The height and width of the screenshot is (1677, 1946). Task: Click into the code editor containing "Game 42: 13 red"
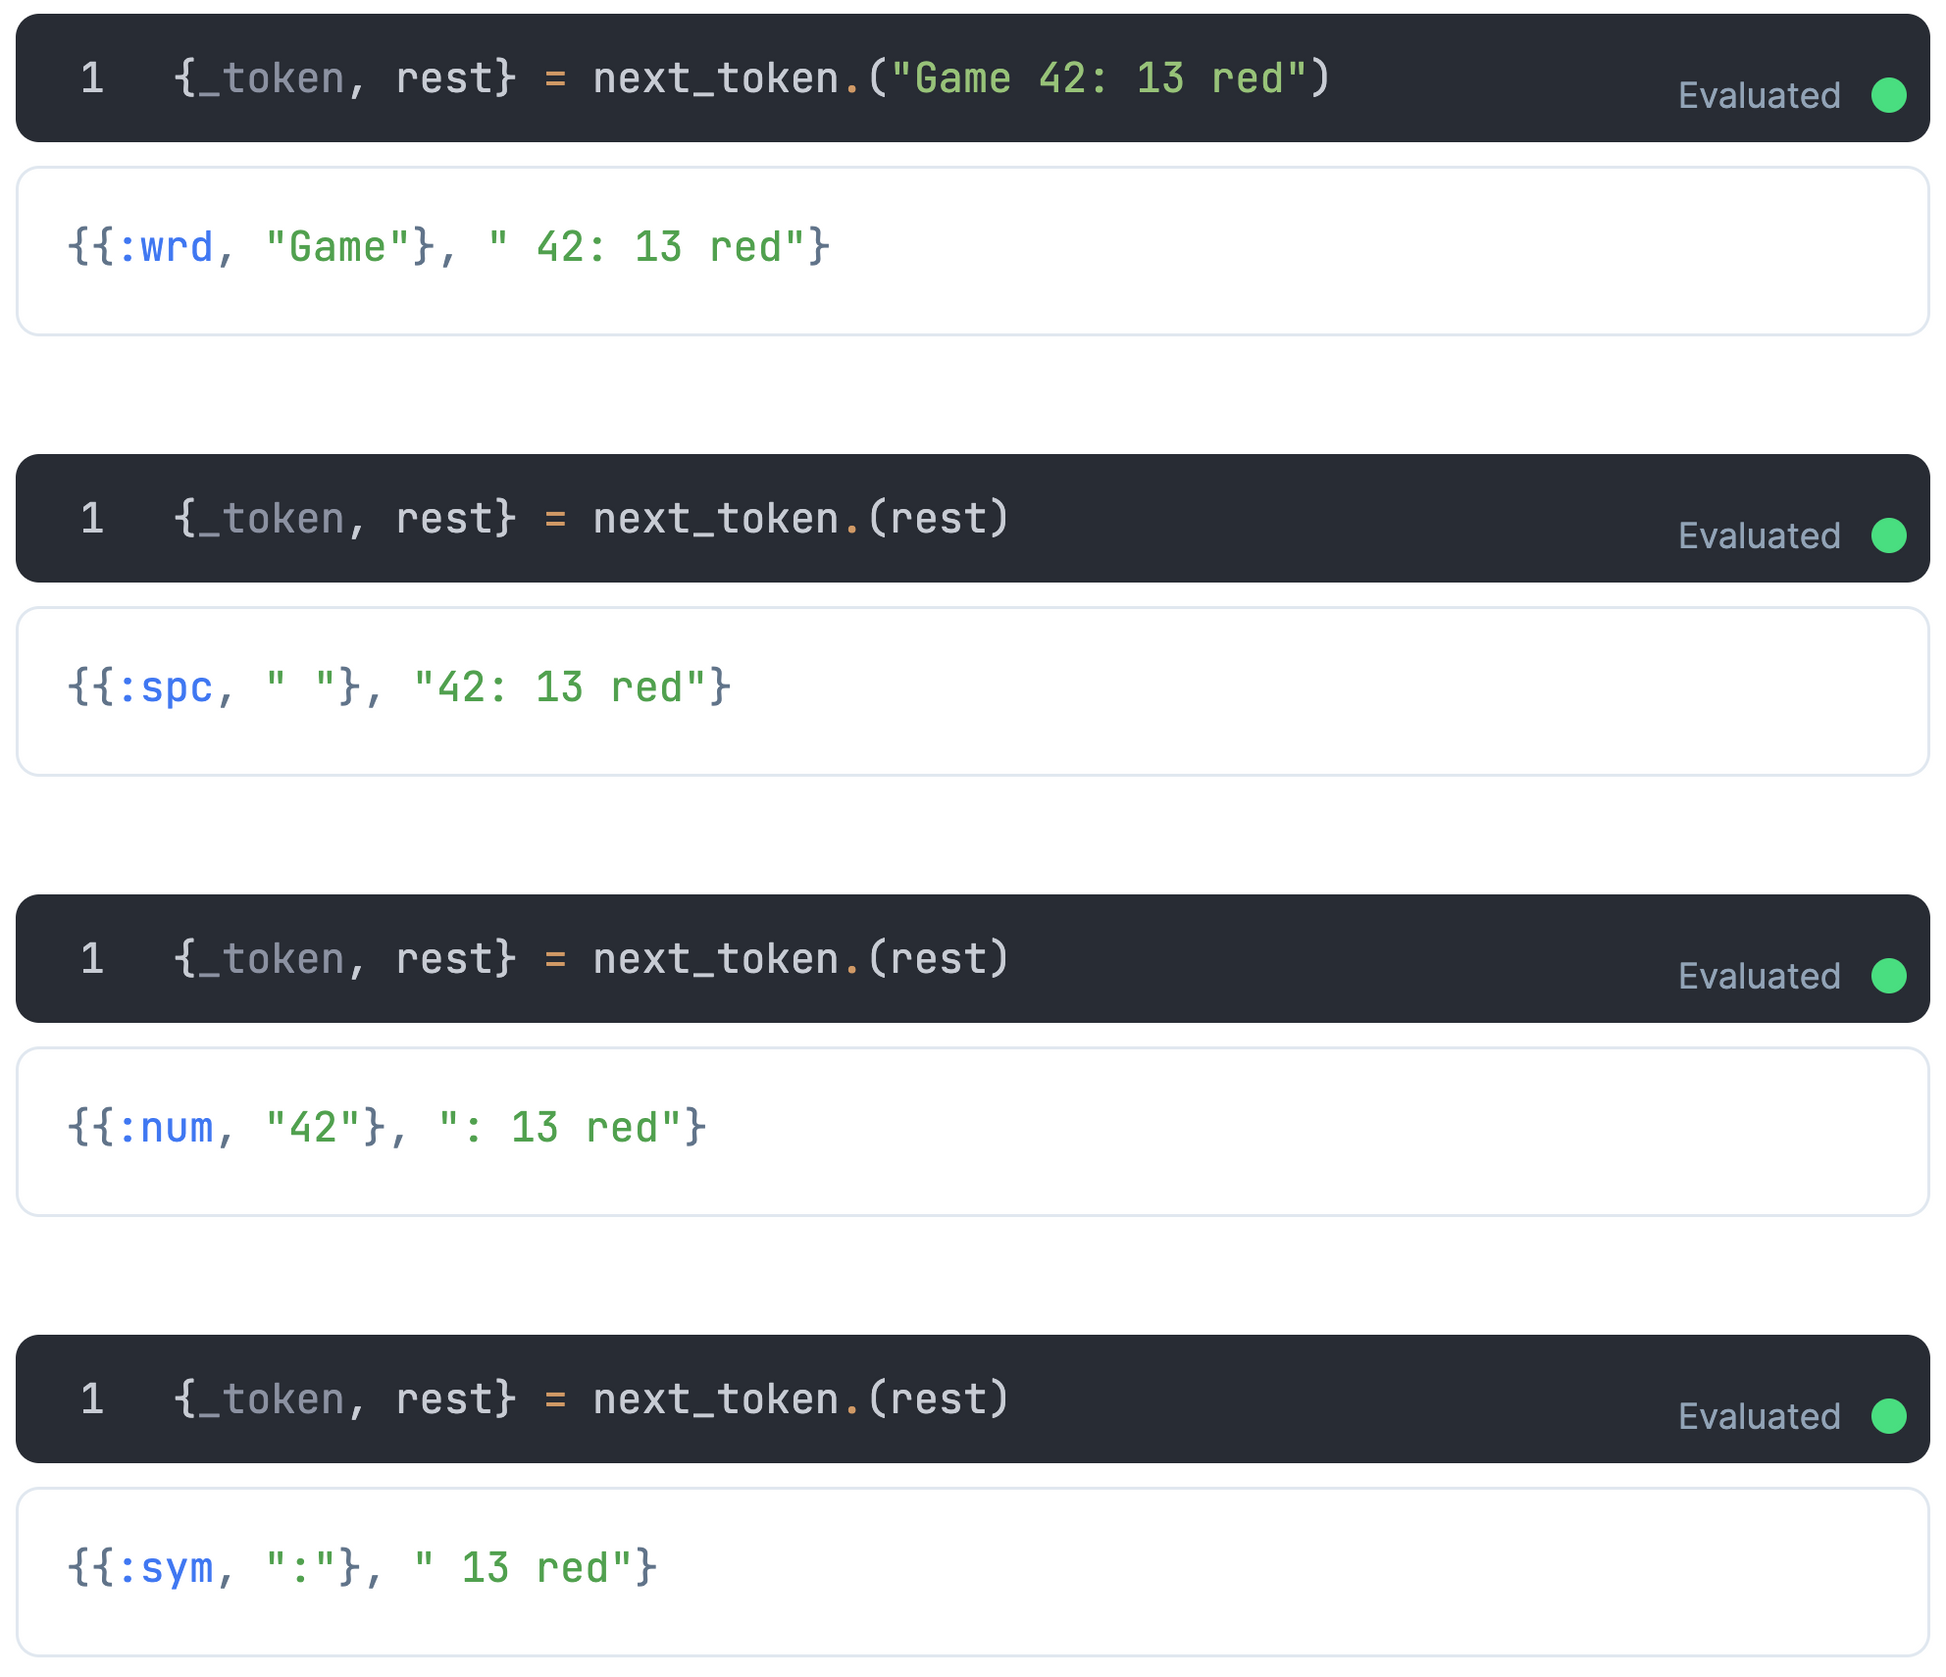point(750,78)
